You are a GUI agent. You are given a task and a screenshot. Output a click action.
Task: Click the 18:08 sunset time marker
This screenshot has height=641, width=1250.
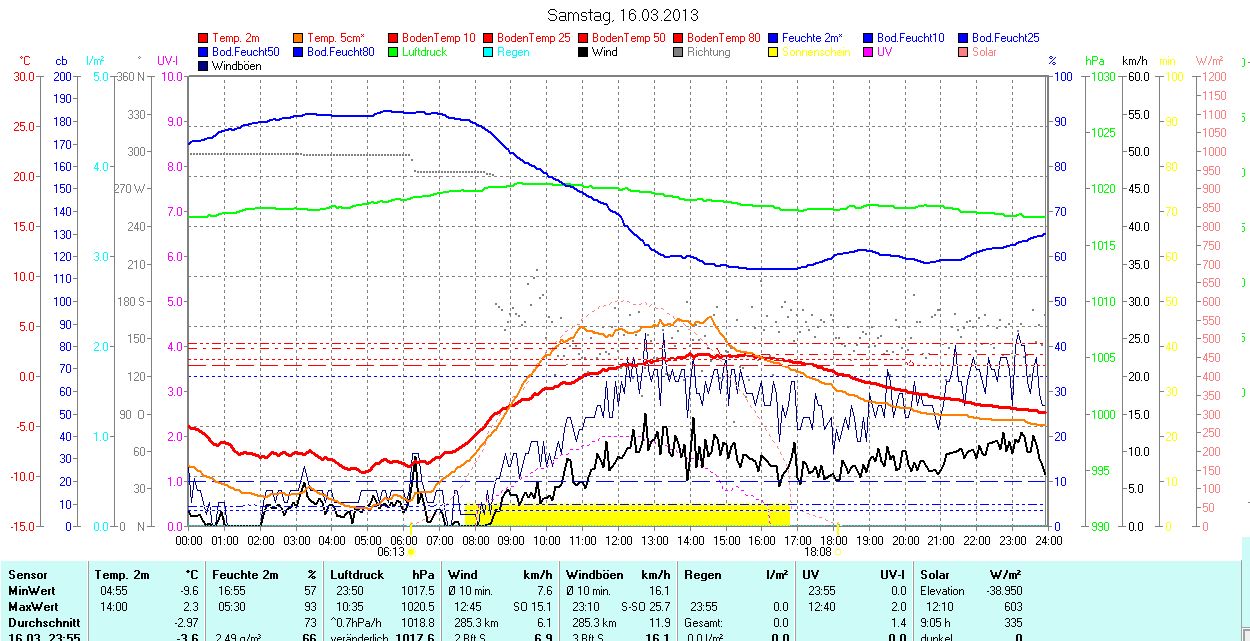[x=818, y=551]
